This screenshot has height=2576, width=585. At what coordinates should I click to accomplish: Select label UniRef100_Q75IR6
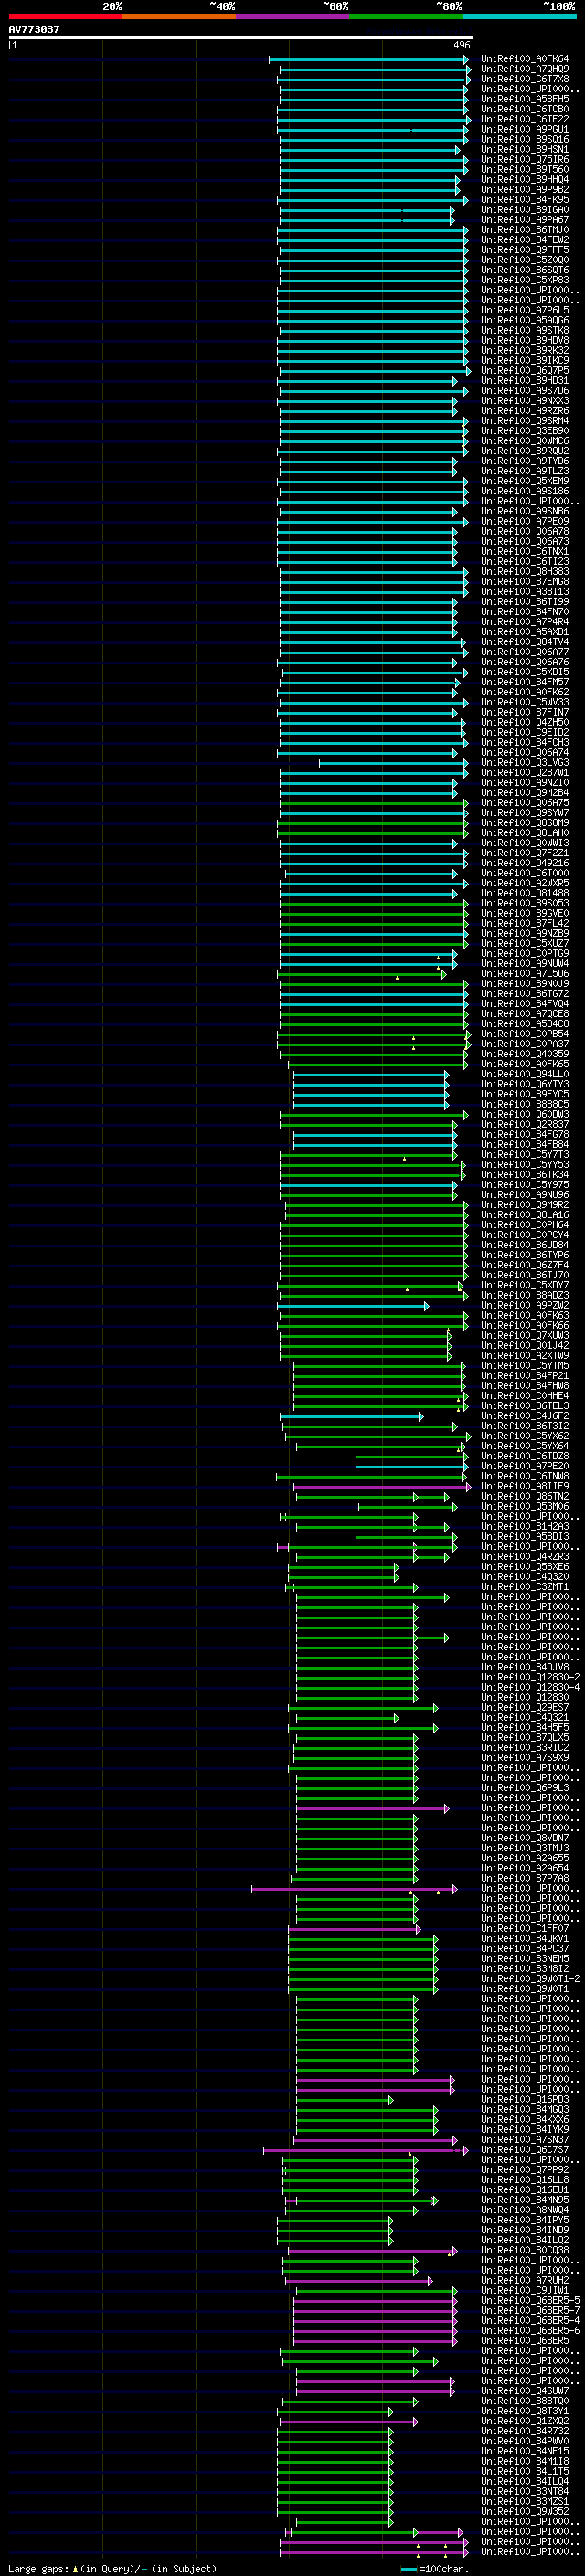click(x=525, y=159)
